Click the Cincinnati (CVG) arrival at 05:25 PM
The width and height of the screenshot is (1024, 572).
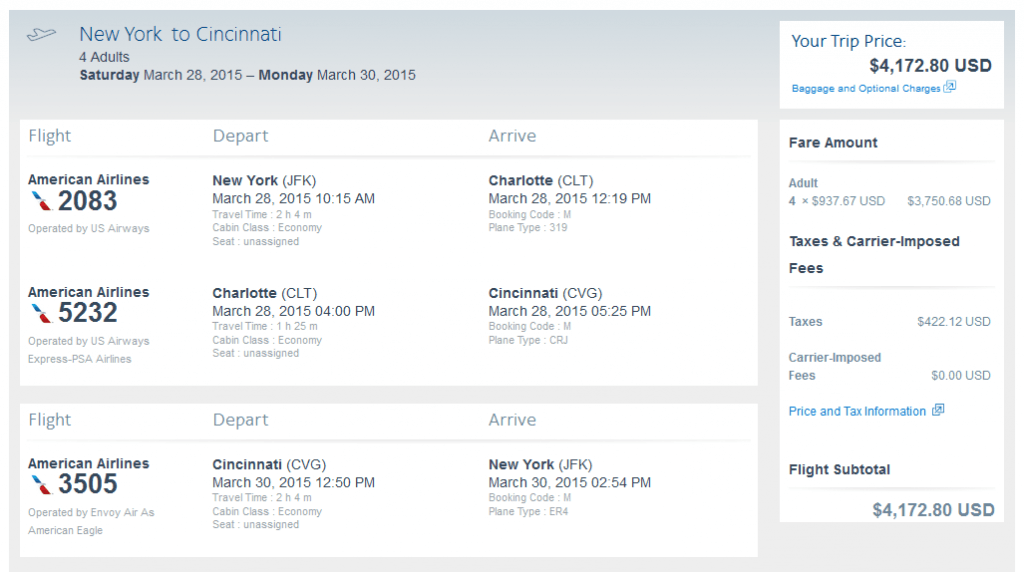pos(545,293)
